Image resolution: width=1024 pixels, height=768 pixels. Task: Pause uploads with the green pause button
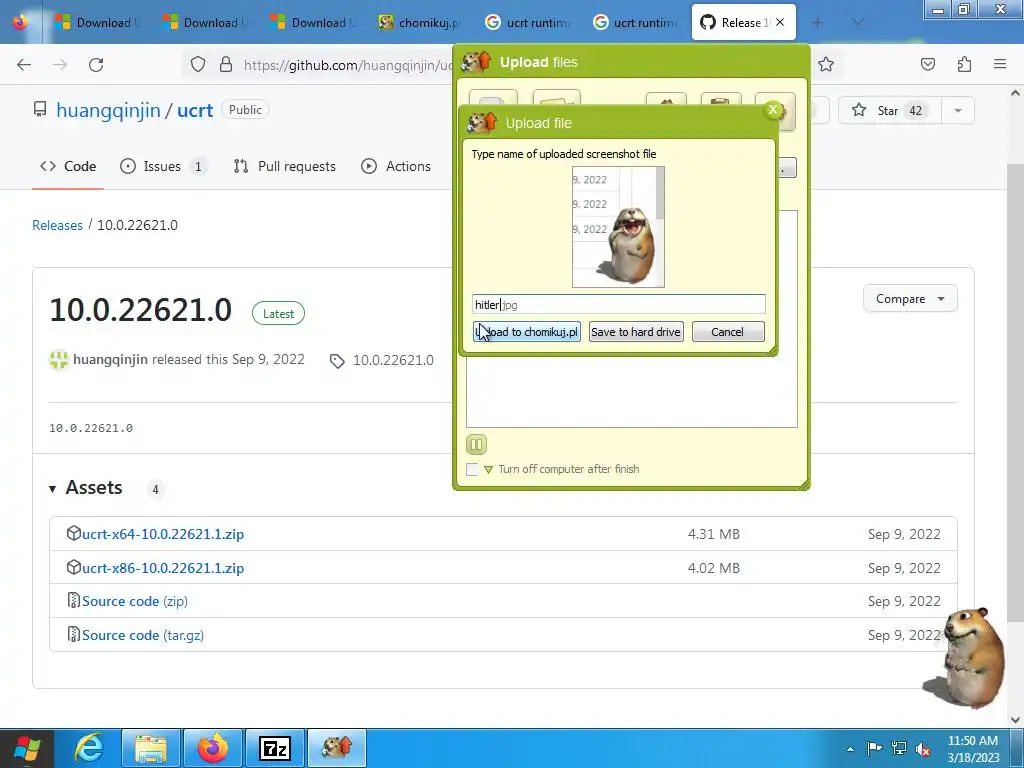click(476, 445)
